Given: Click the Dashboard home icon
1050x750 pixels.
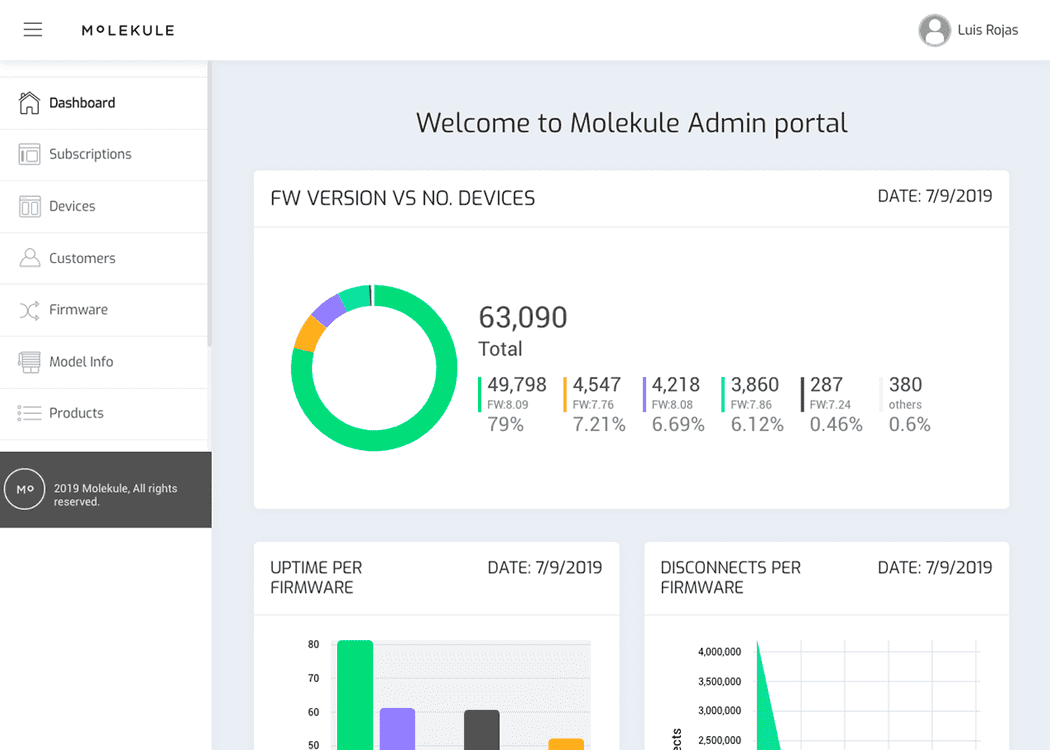Looking at the screenshot, I should [29, 103].
